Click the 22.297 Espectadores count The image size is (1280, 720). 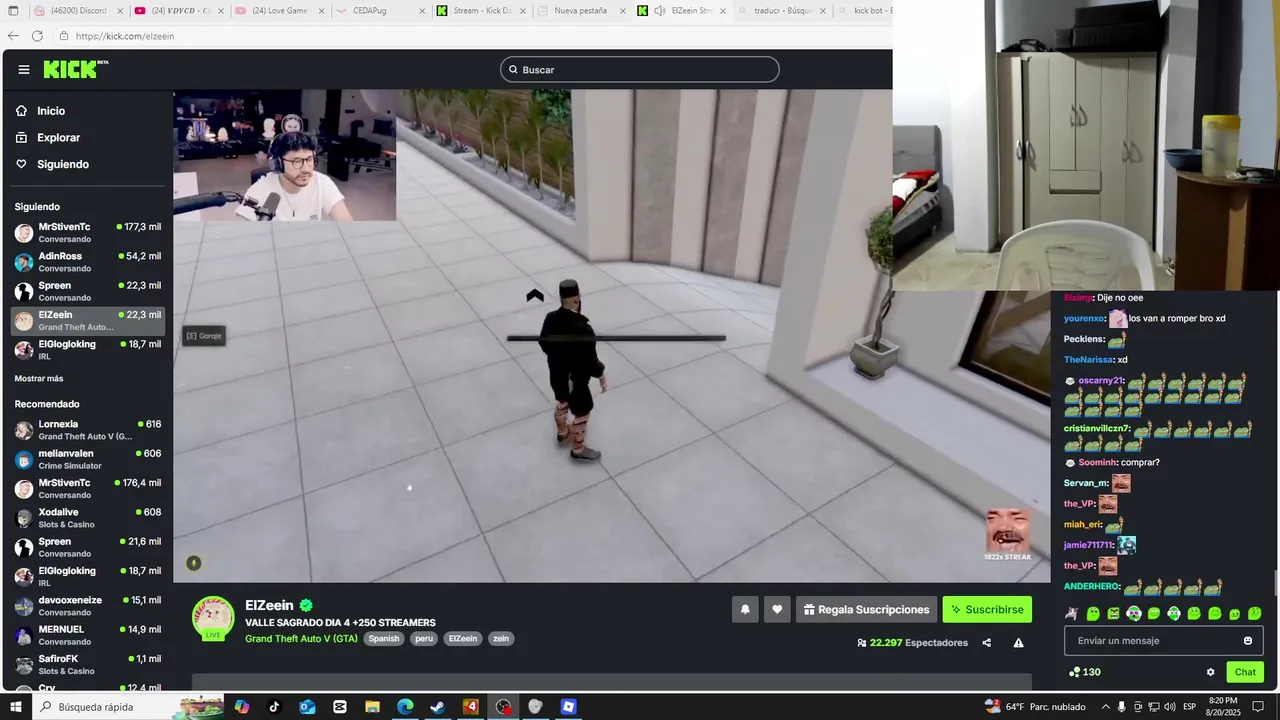coord(912,643)
